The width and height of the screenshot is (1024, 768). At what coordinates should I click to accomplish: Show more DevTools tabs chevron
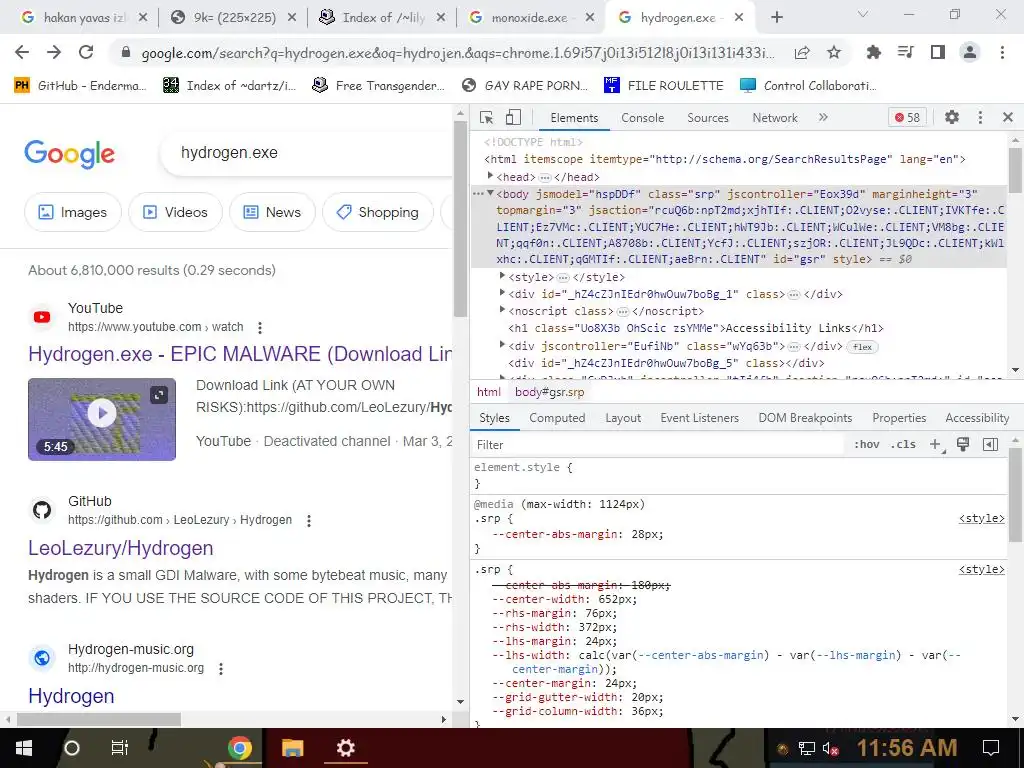coord(823,118)
